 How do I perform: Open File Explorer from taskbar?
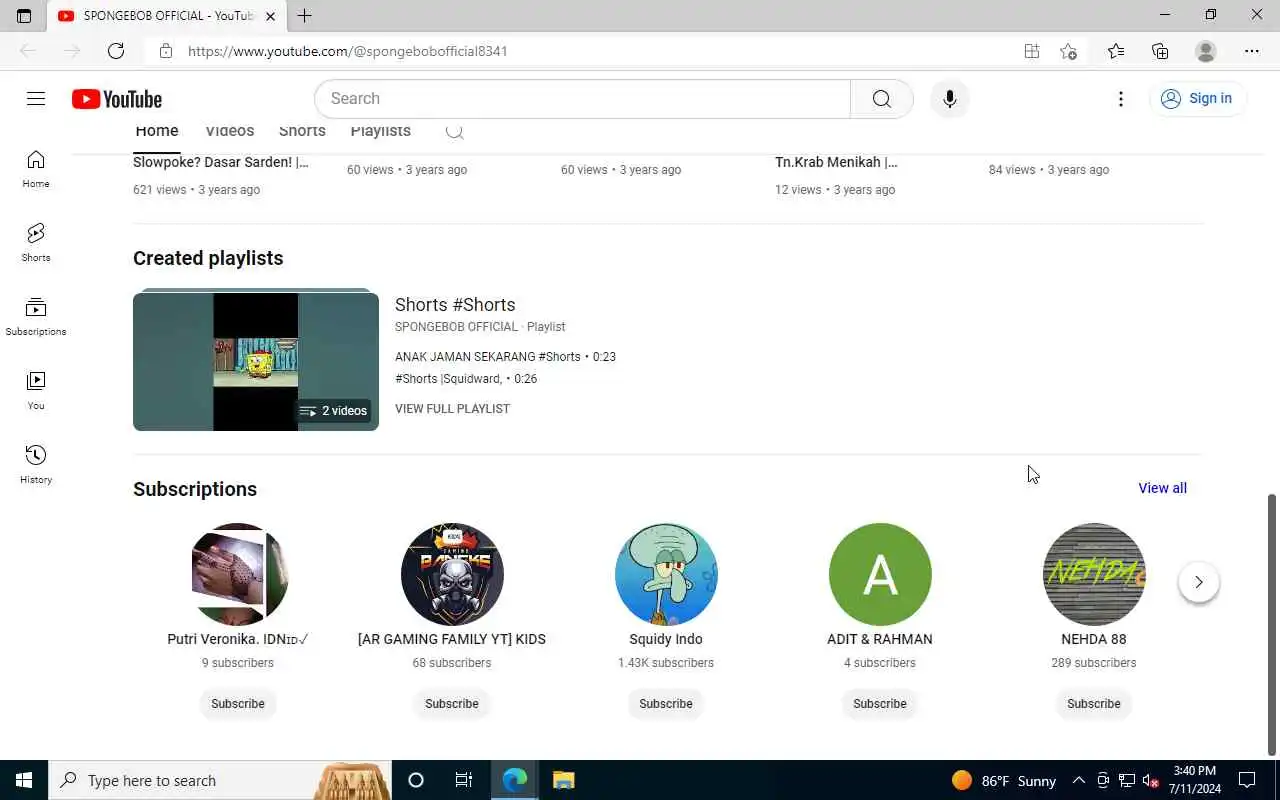pyautogui.click(x=564, y=780)
